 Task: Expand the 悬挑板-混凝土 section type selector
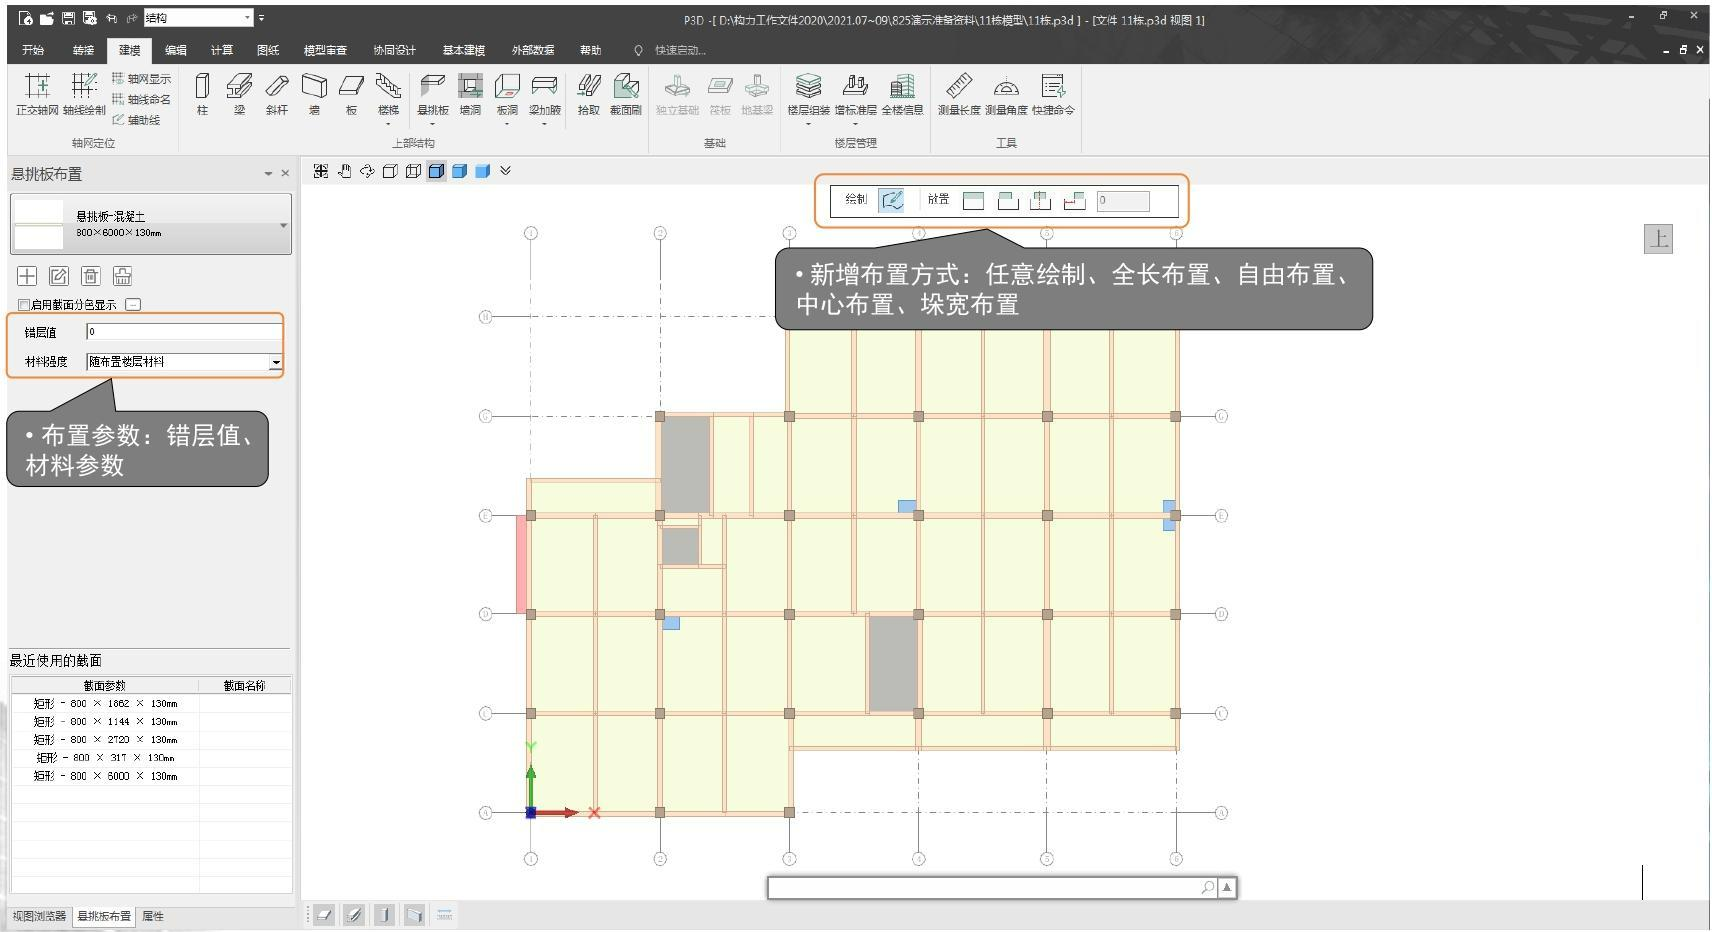click(283, 225)
